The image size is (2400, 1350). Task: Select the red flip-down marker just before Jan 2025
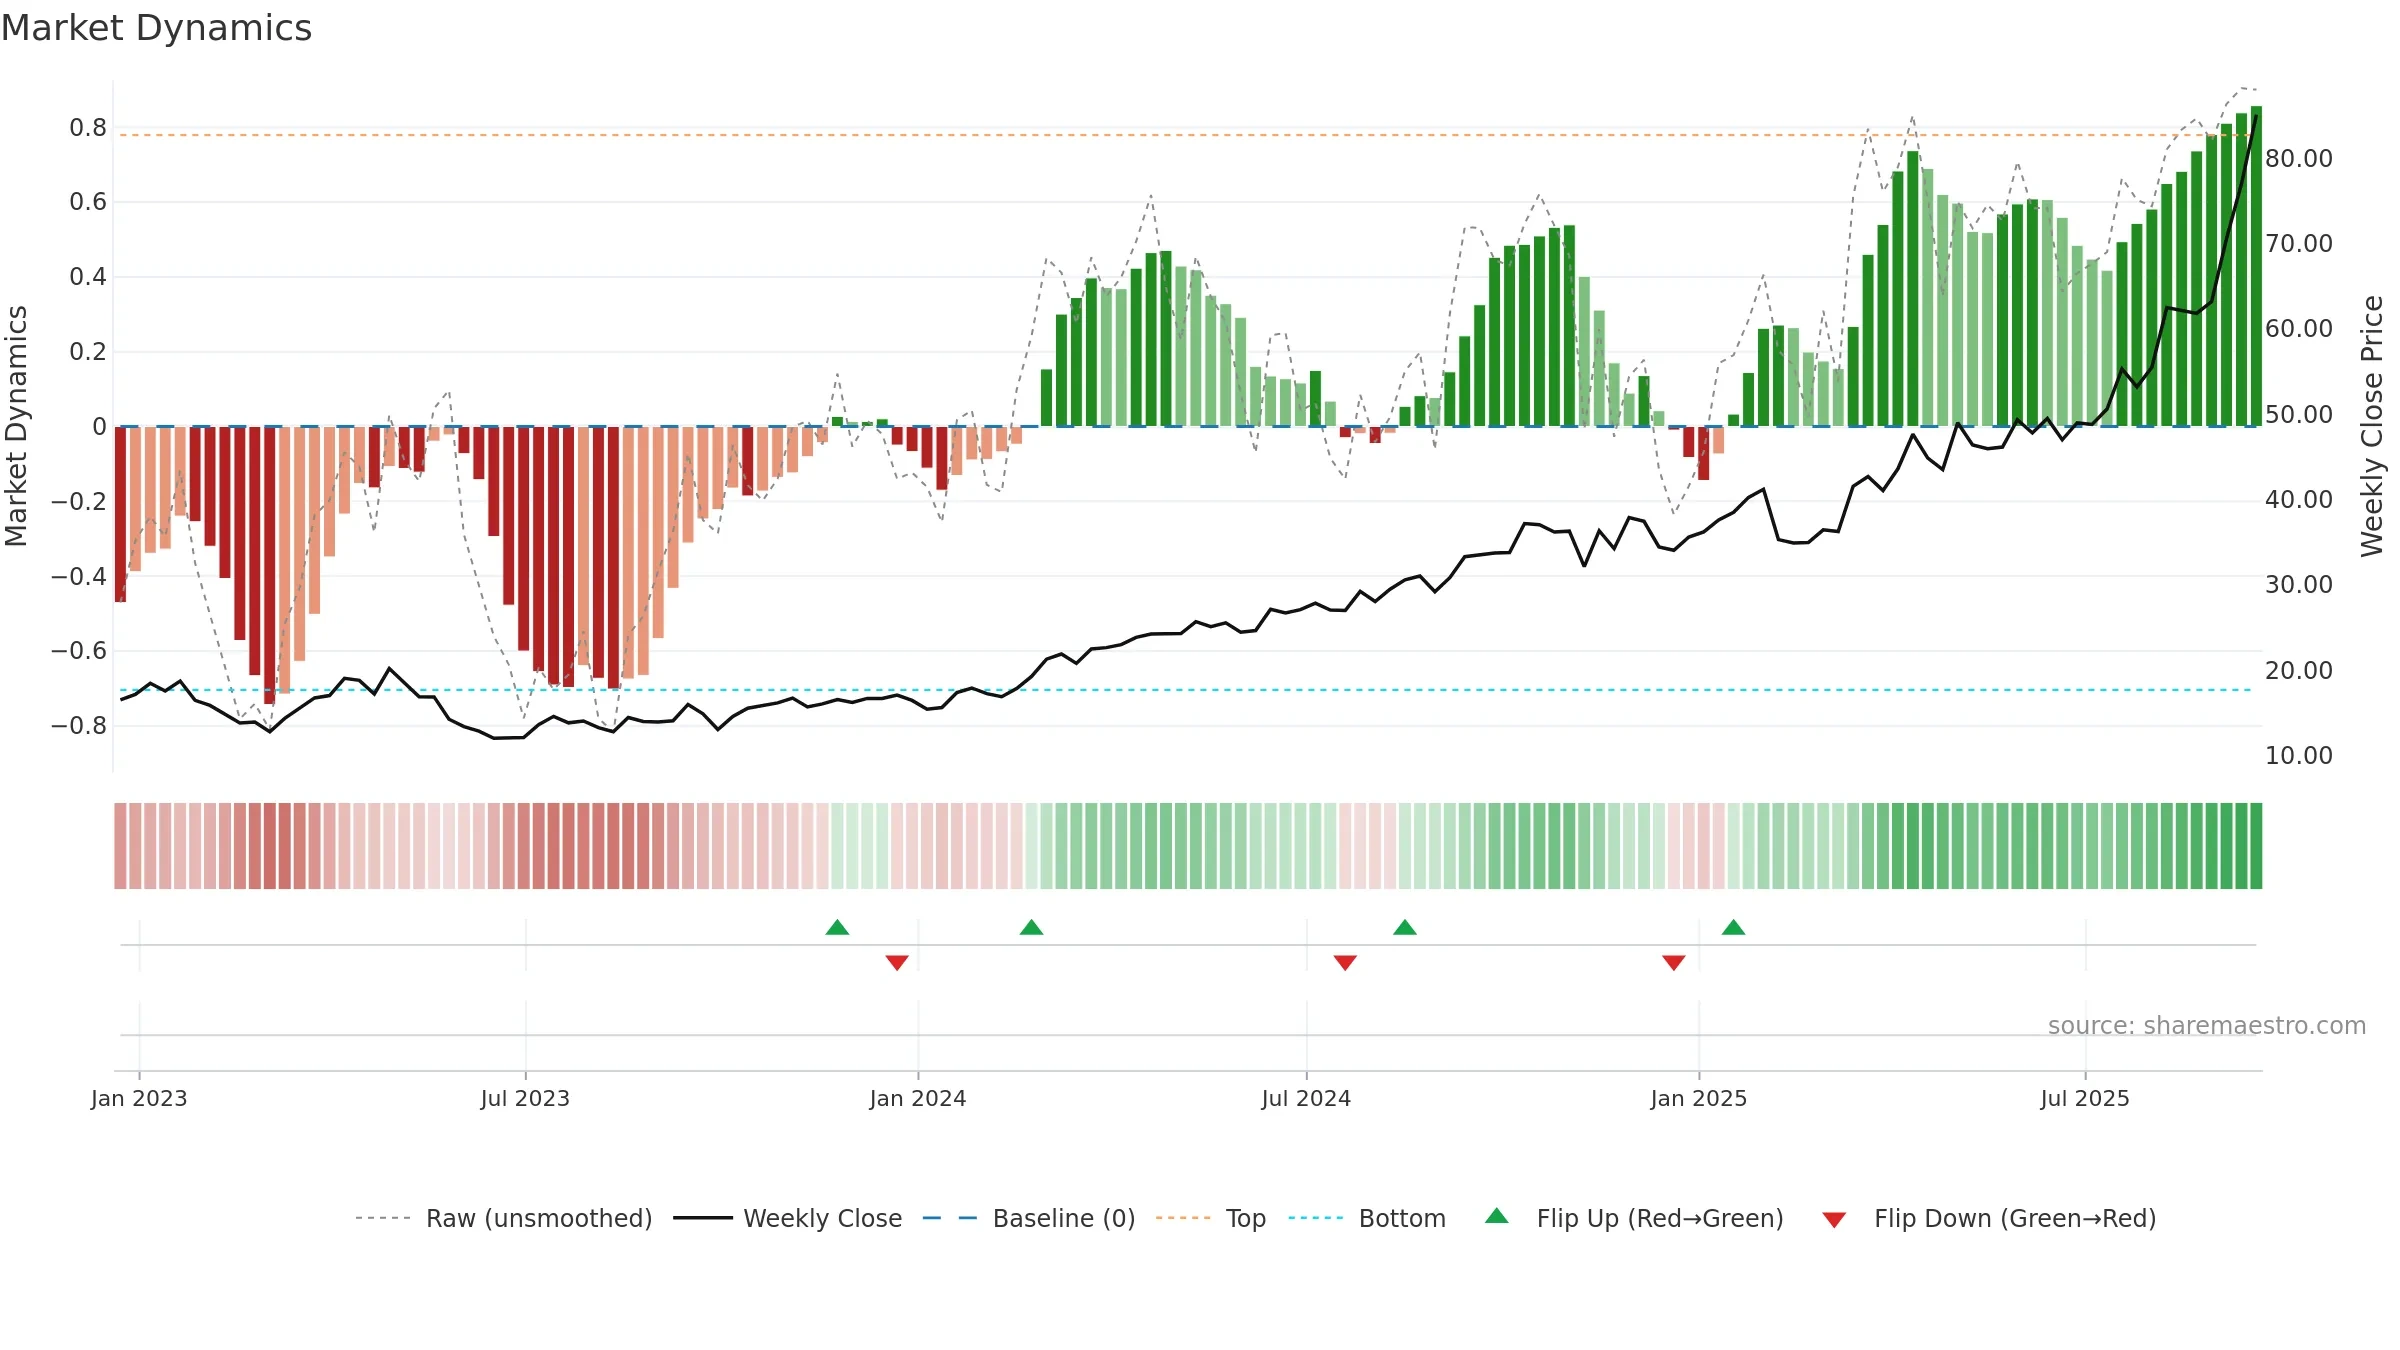click(1674, 962)
